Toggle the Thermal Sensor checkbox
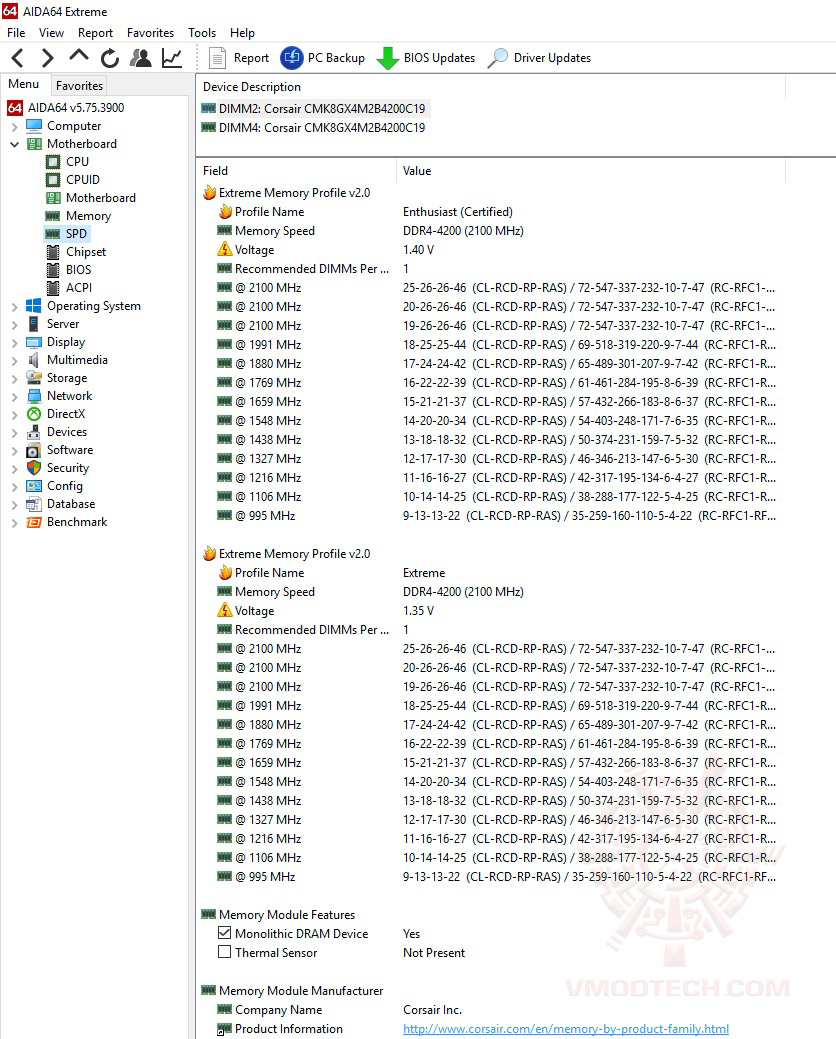 (x=225, y=952)
